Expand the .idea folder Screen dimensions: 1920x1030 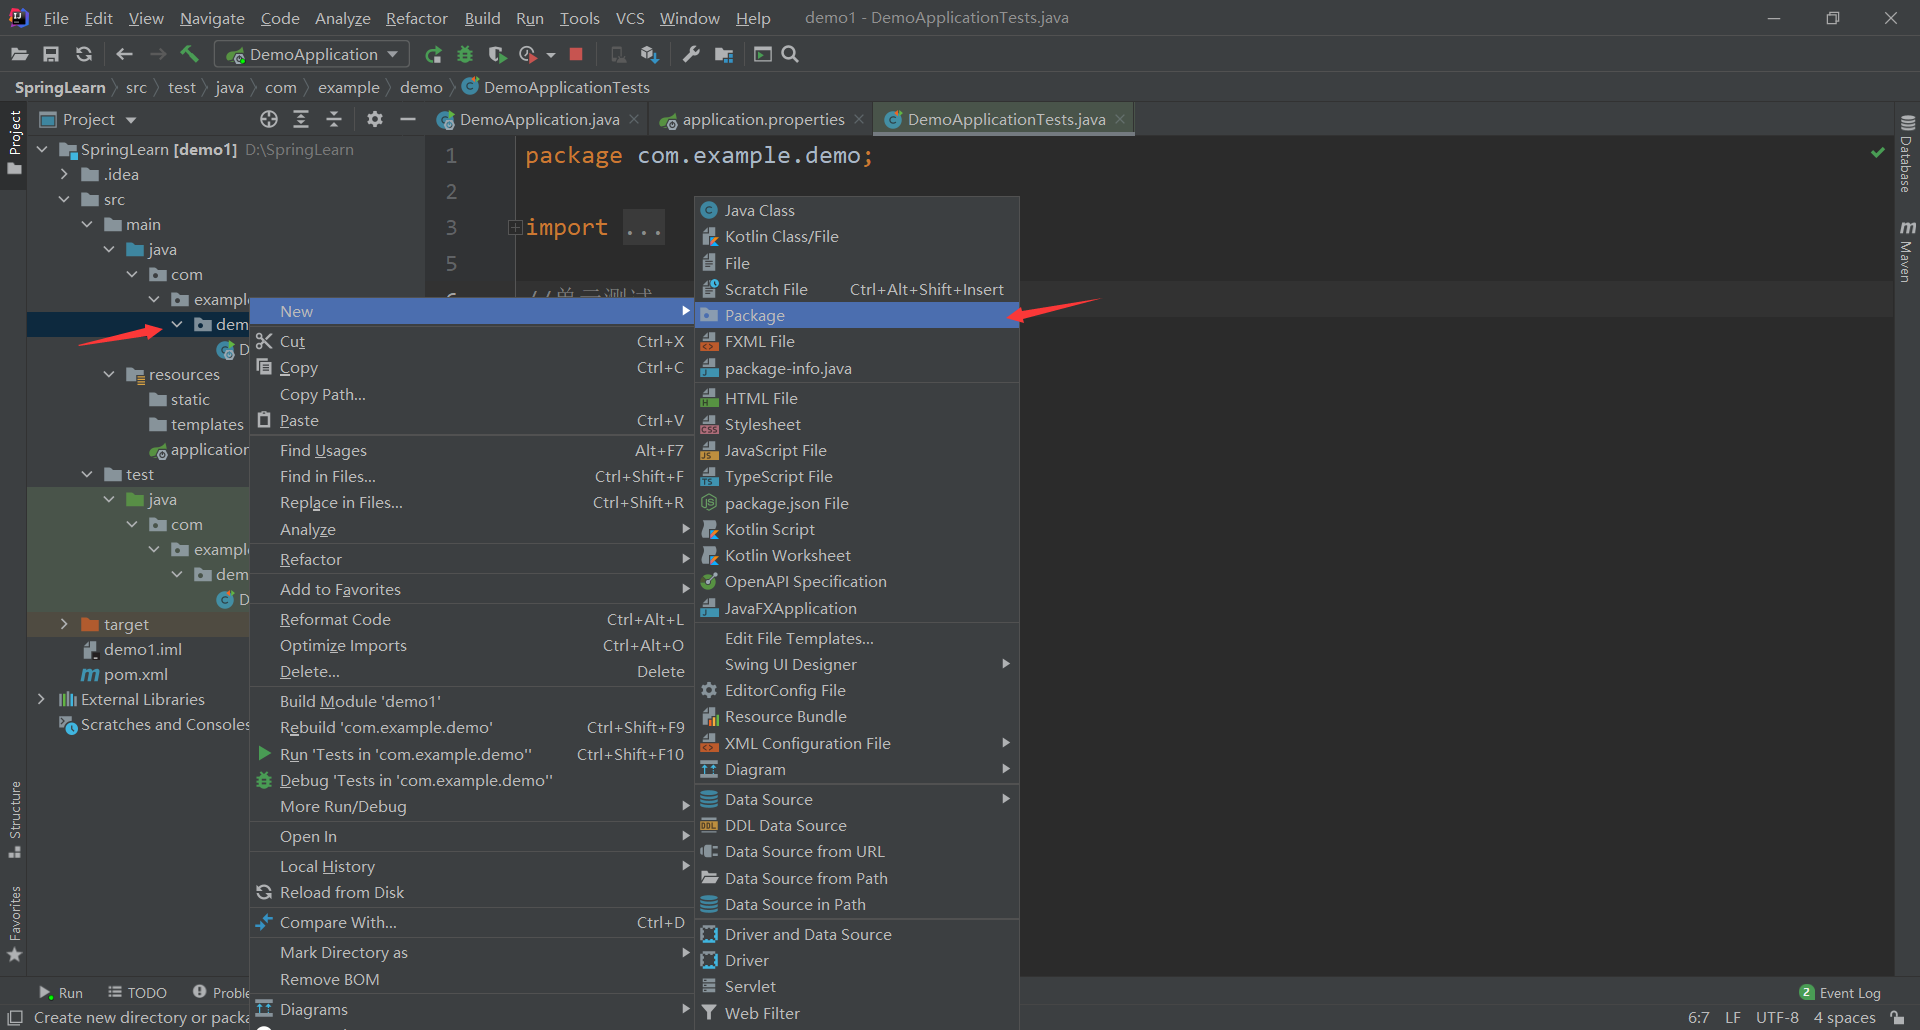(x=64, y=174)
